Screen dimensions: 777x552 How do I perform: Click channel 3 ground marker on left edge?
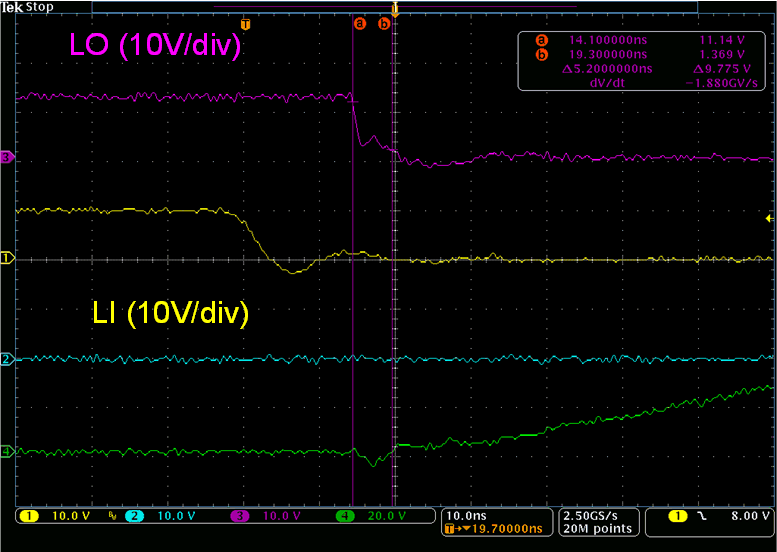(6, 157)
